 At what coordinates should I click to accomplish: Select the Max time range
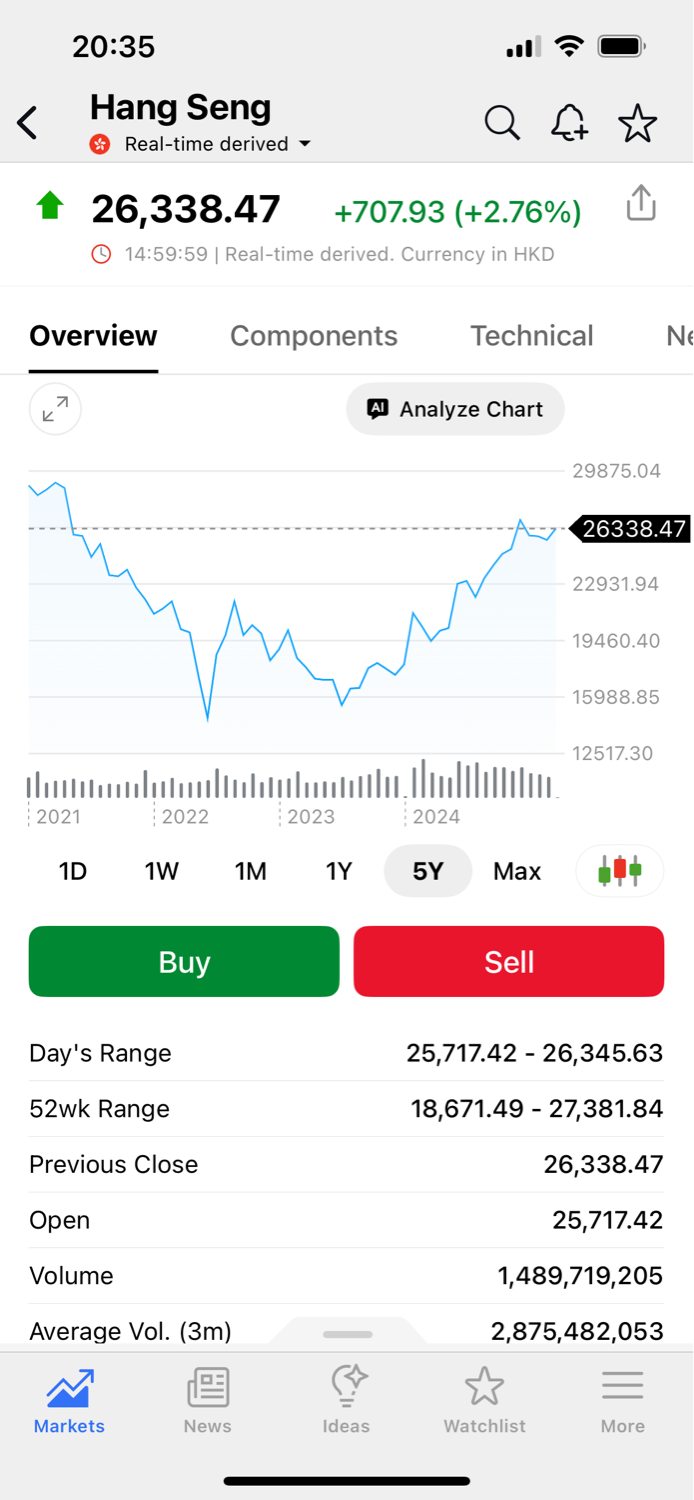click(x=517, y=871)
